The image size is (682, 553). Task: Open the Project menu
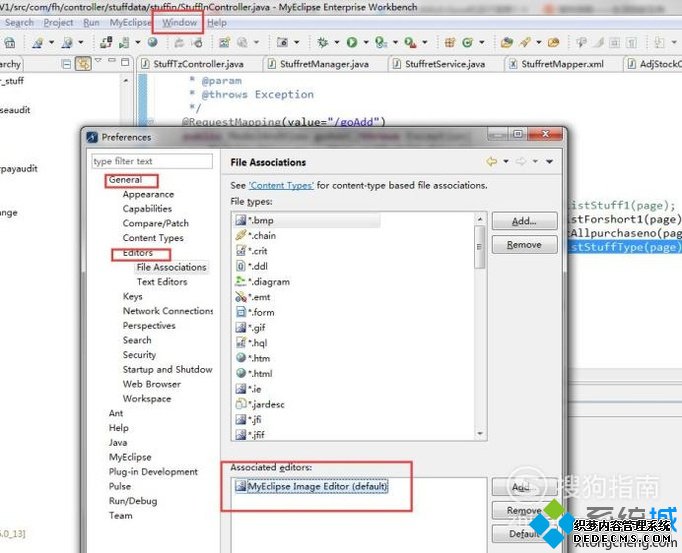point(58,23)
